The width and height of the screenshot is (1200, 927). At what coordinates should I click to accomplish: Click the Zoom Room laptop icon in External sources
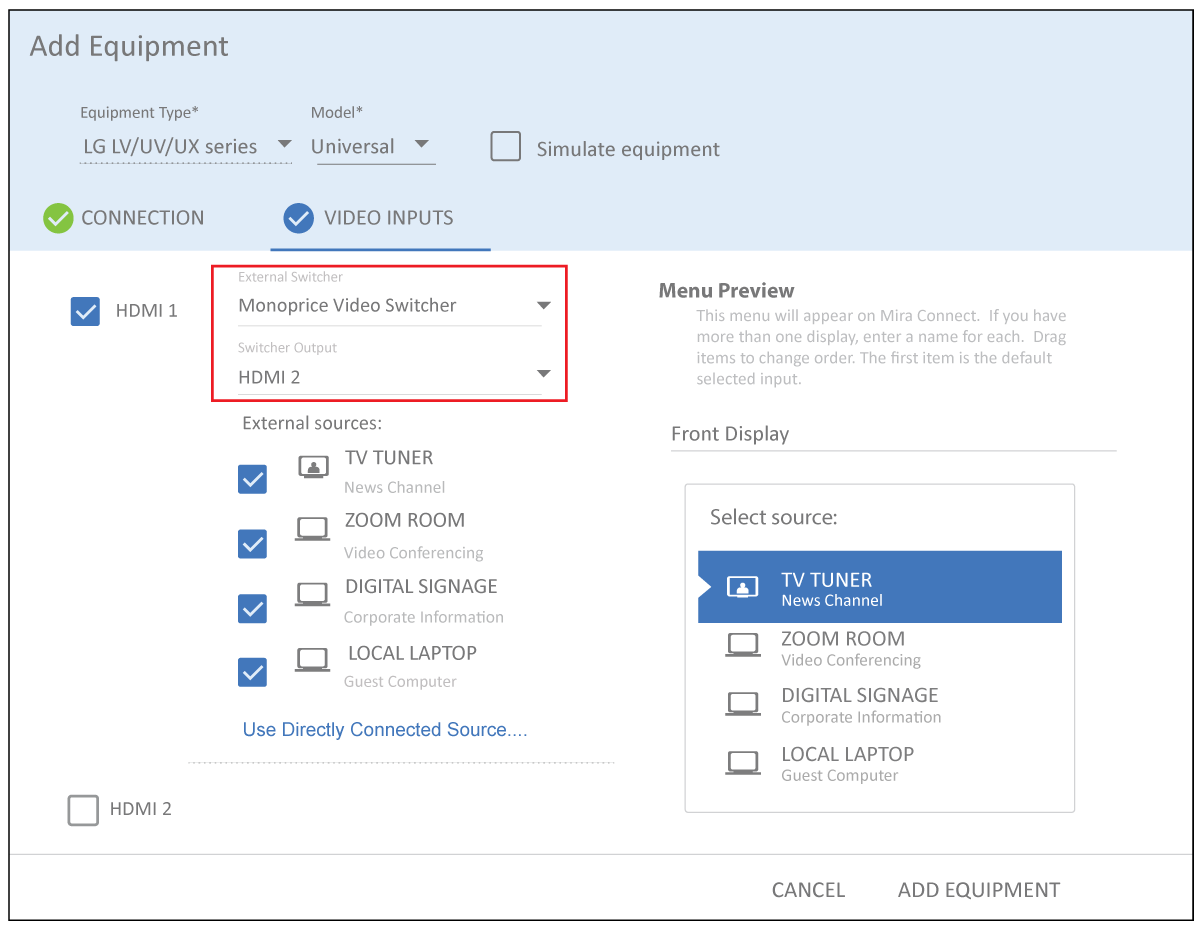point(313,529)
